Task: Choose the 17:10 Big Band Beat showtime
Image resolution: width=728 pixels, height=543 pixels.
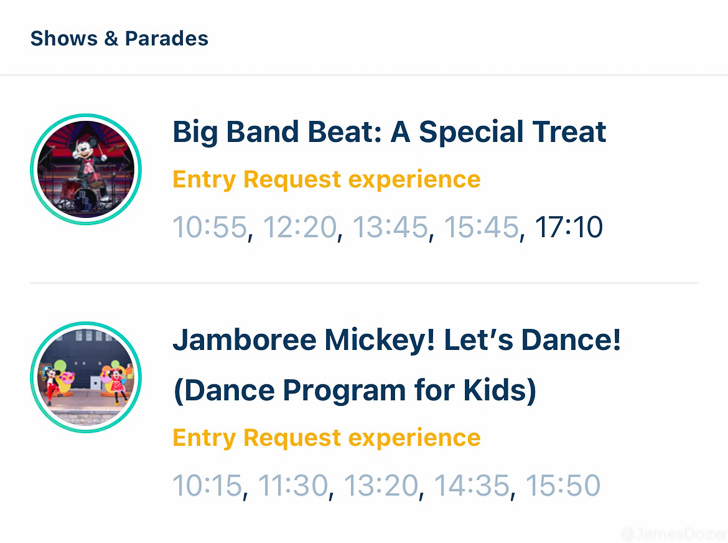Action: [x=569, y=227]
